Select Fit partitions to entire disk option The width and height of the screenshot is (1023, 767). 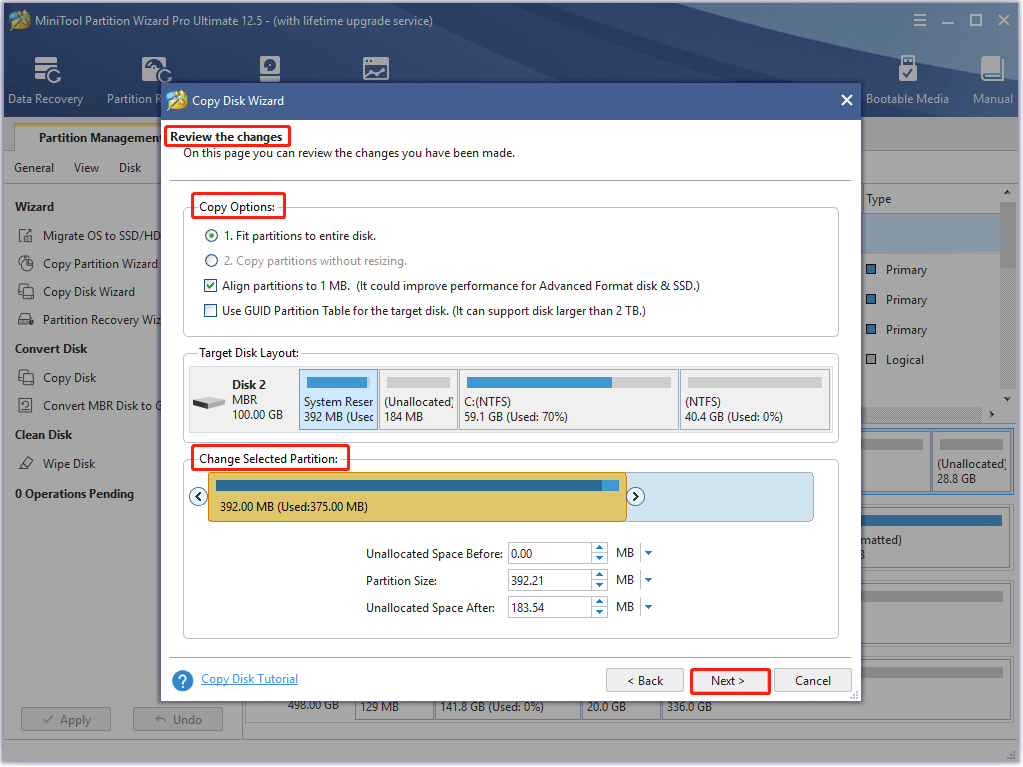point(211,236)
